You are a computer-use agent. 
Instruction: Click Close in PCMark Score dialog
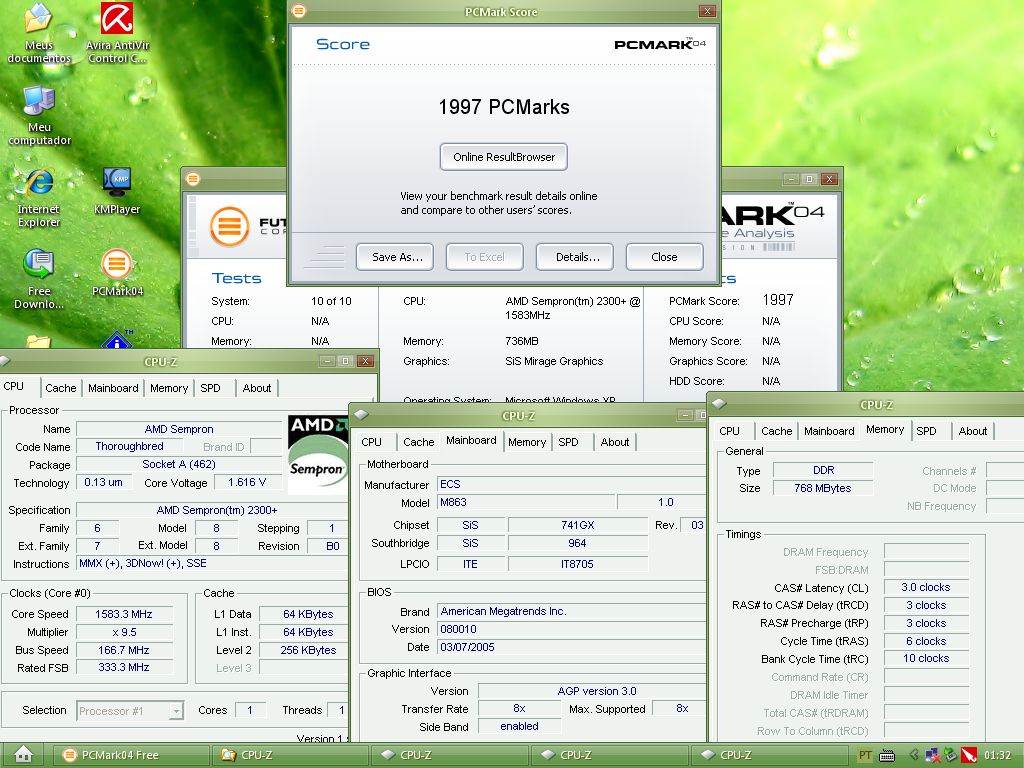[x=664, y=257]
